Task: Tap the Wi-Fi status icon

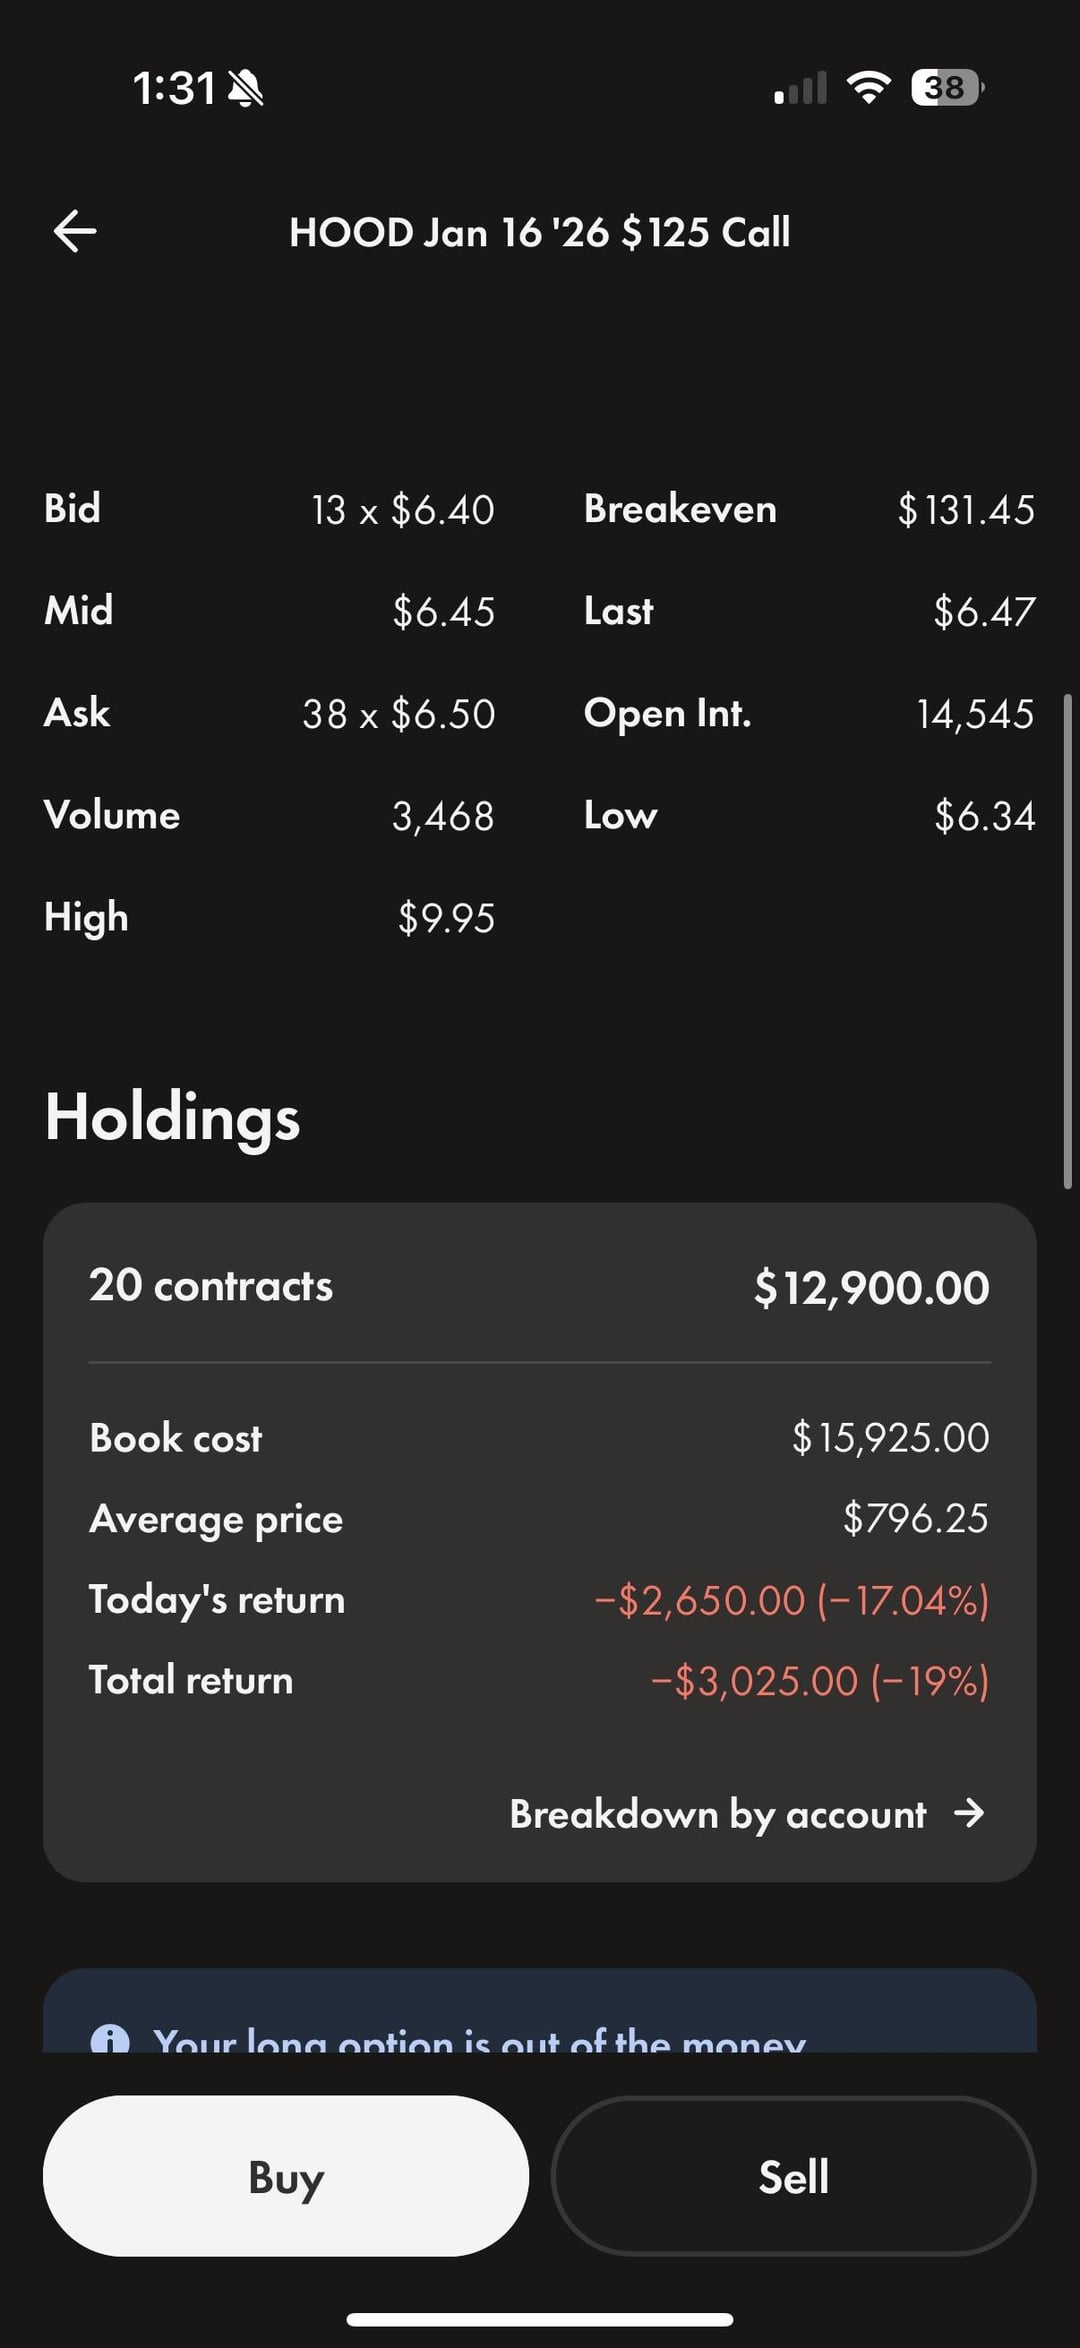Action: [868, 88]
